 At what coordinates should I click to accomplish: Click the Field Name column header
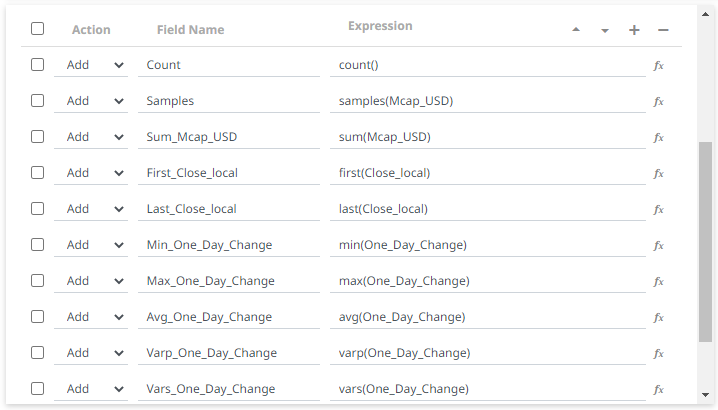pos(190,30)
